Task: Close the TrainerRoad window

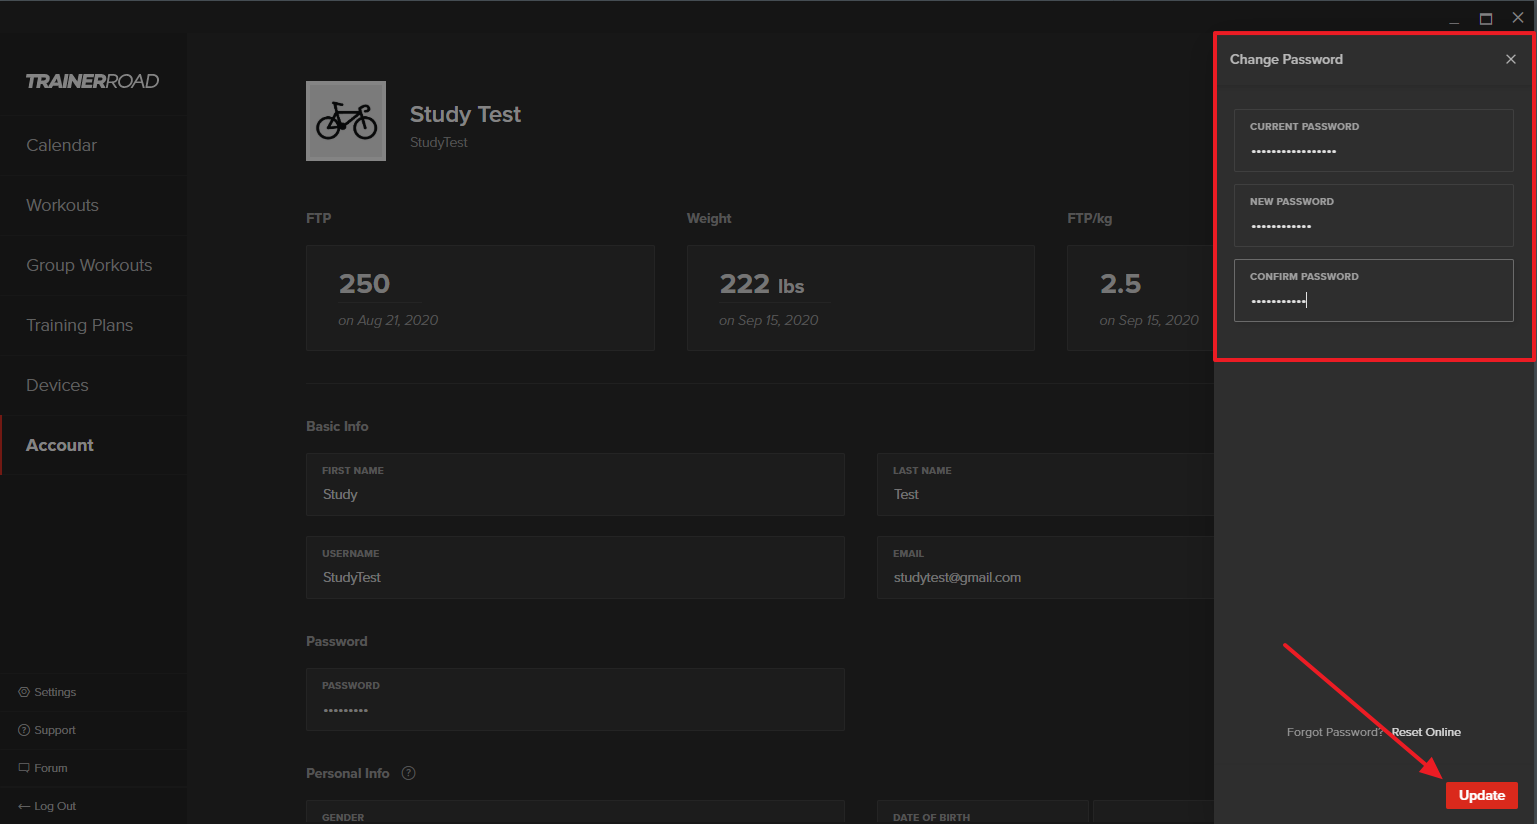Action: (x=1518, y=18)
